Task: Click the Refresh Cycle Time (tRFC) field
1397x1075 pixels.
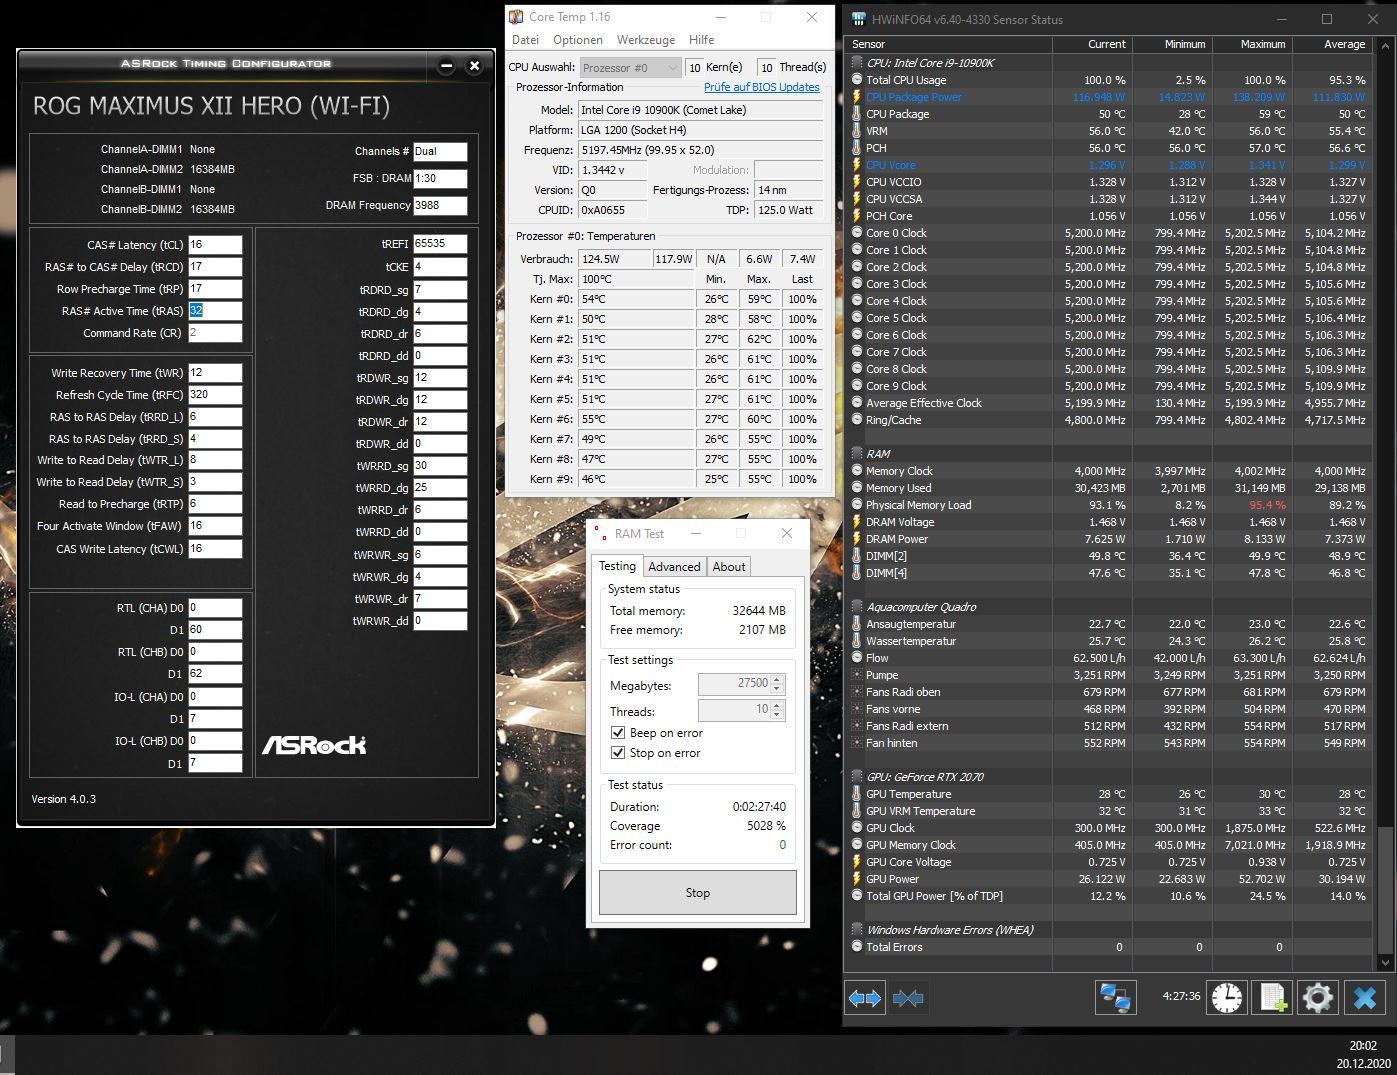Action: click(215, 395)
